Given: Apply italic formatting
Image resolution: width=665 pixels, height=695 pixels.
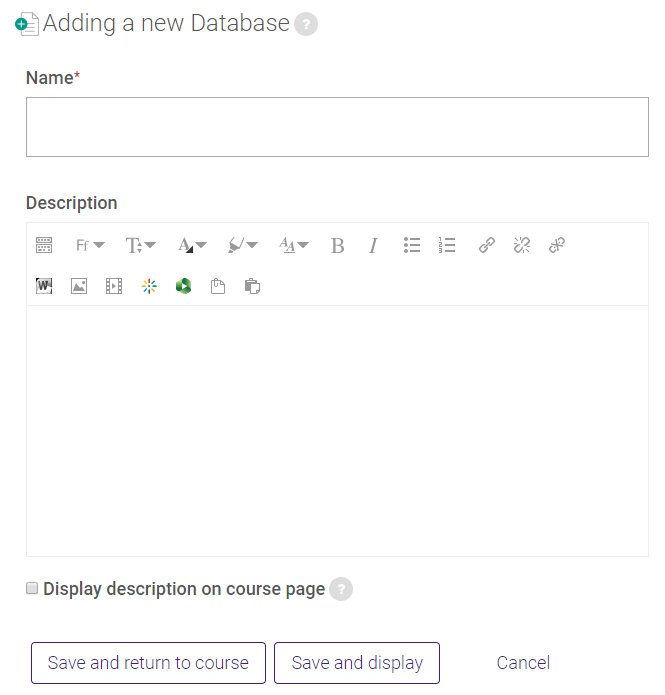Looking at the screenshot, I should pos(373,245).
